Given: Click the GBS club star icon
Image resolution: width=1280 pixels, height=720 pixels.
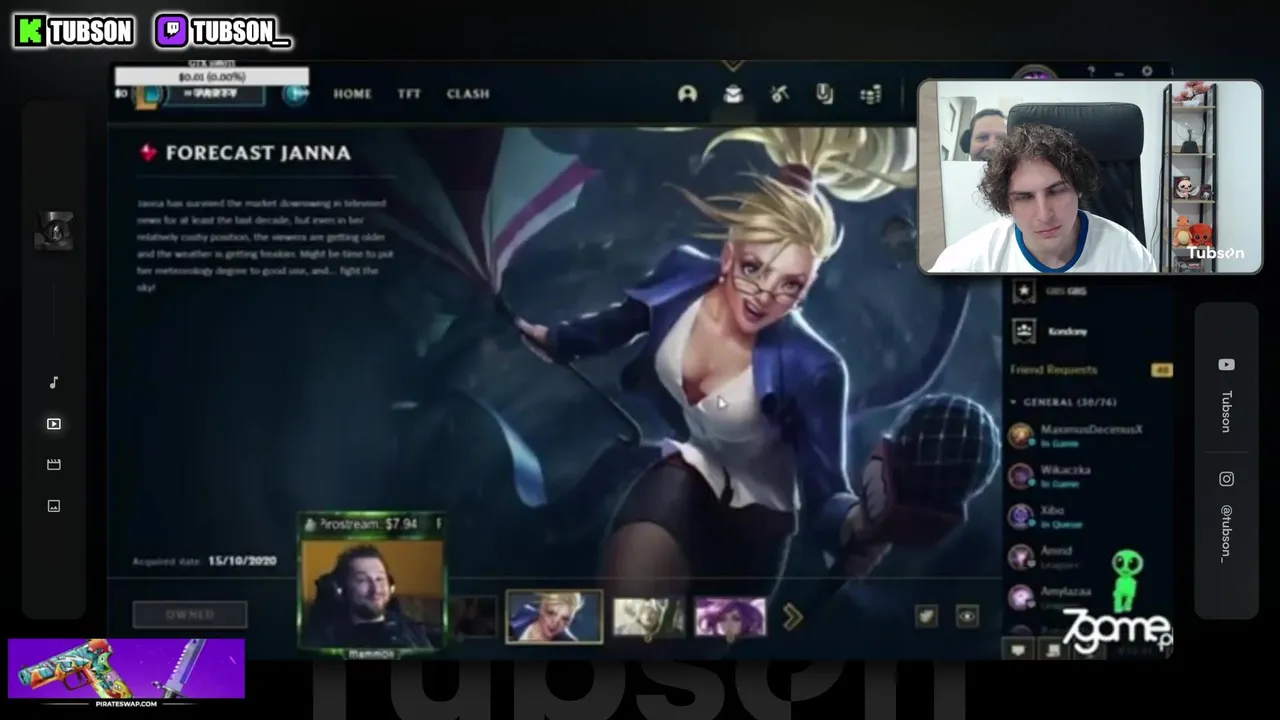Looking at the screenshot, I should pyautogui.click(x=1023, y=292).
